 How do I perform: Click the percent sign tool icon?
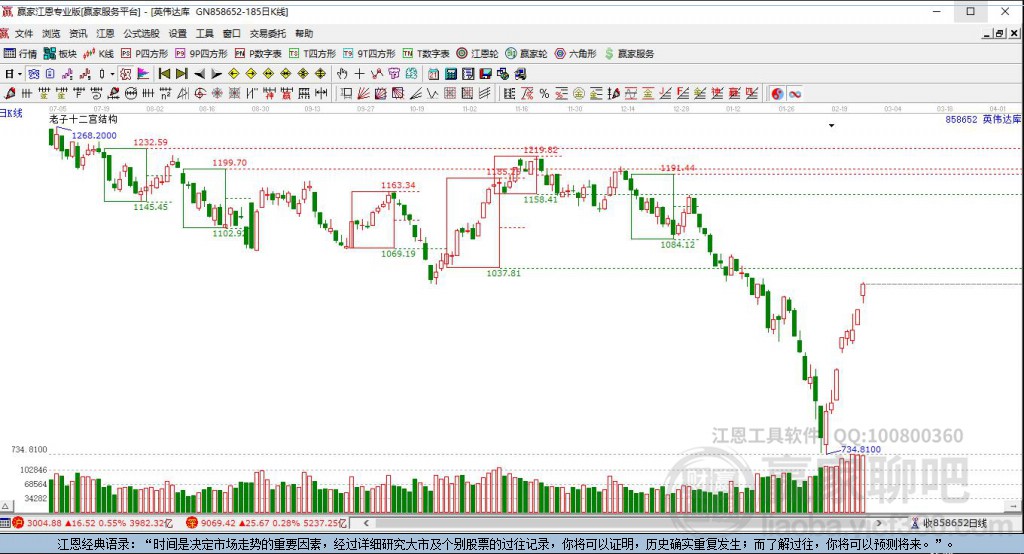[544, 93]
